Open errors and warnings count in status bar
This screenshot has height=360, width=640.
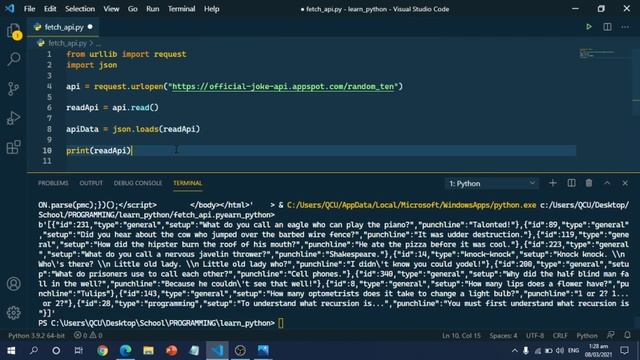tap(88, 336)
